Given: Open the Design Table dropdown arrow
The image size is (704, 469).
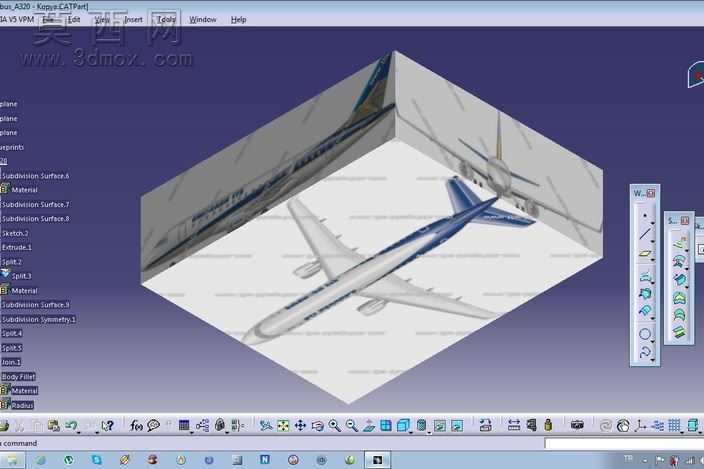Looking at the screenshot, I should [x=191, y=431].
